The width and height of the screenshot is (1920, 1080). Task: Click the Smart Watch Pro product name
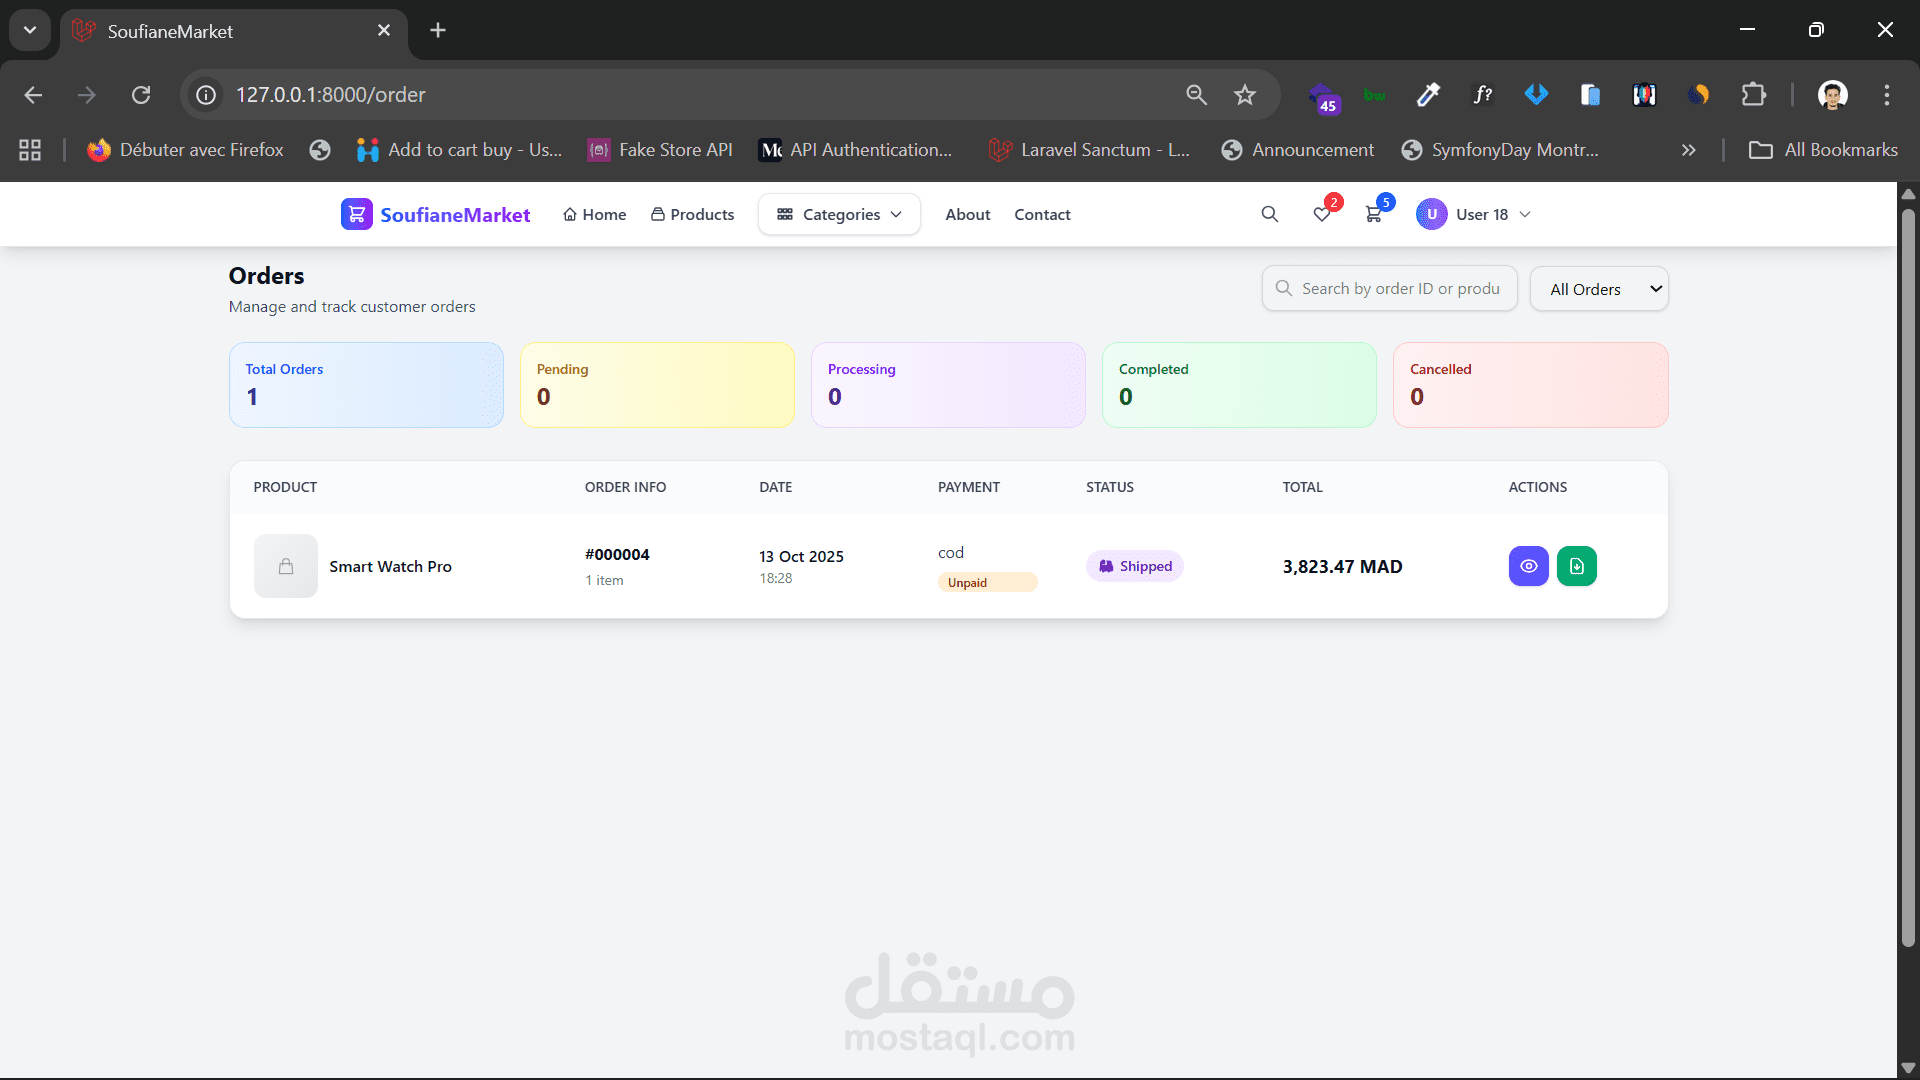click(390, 566)
